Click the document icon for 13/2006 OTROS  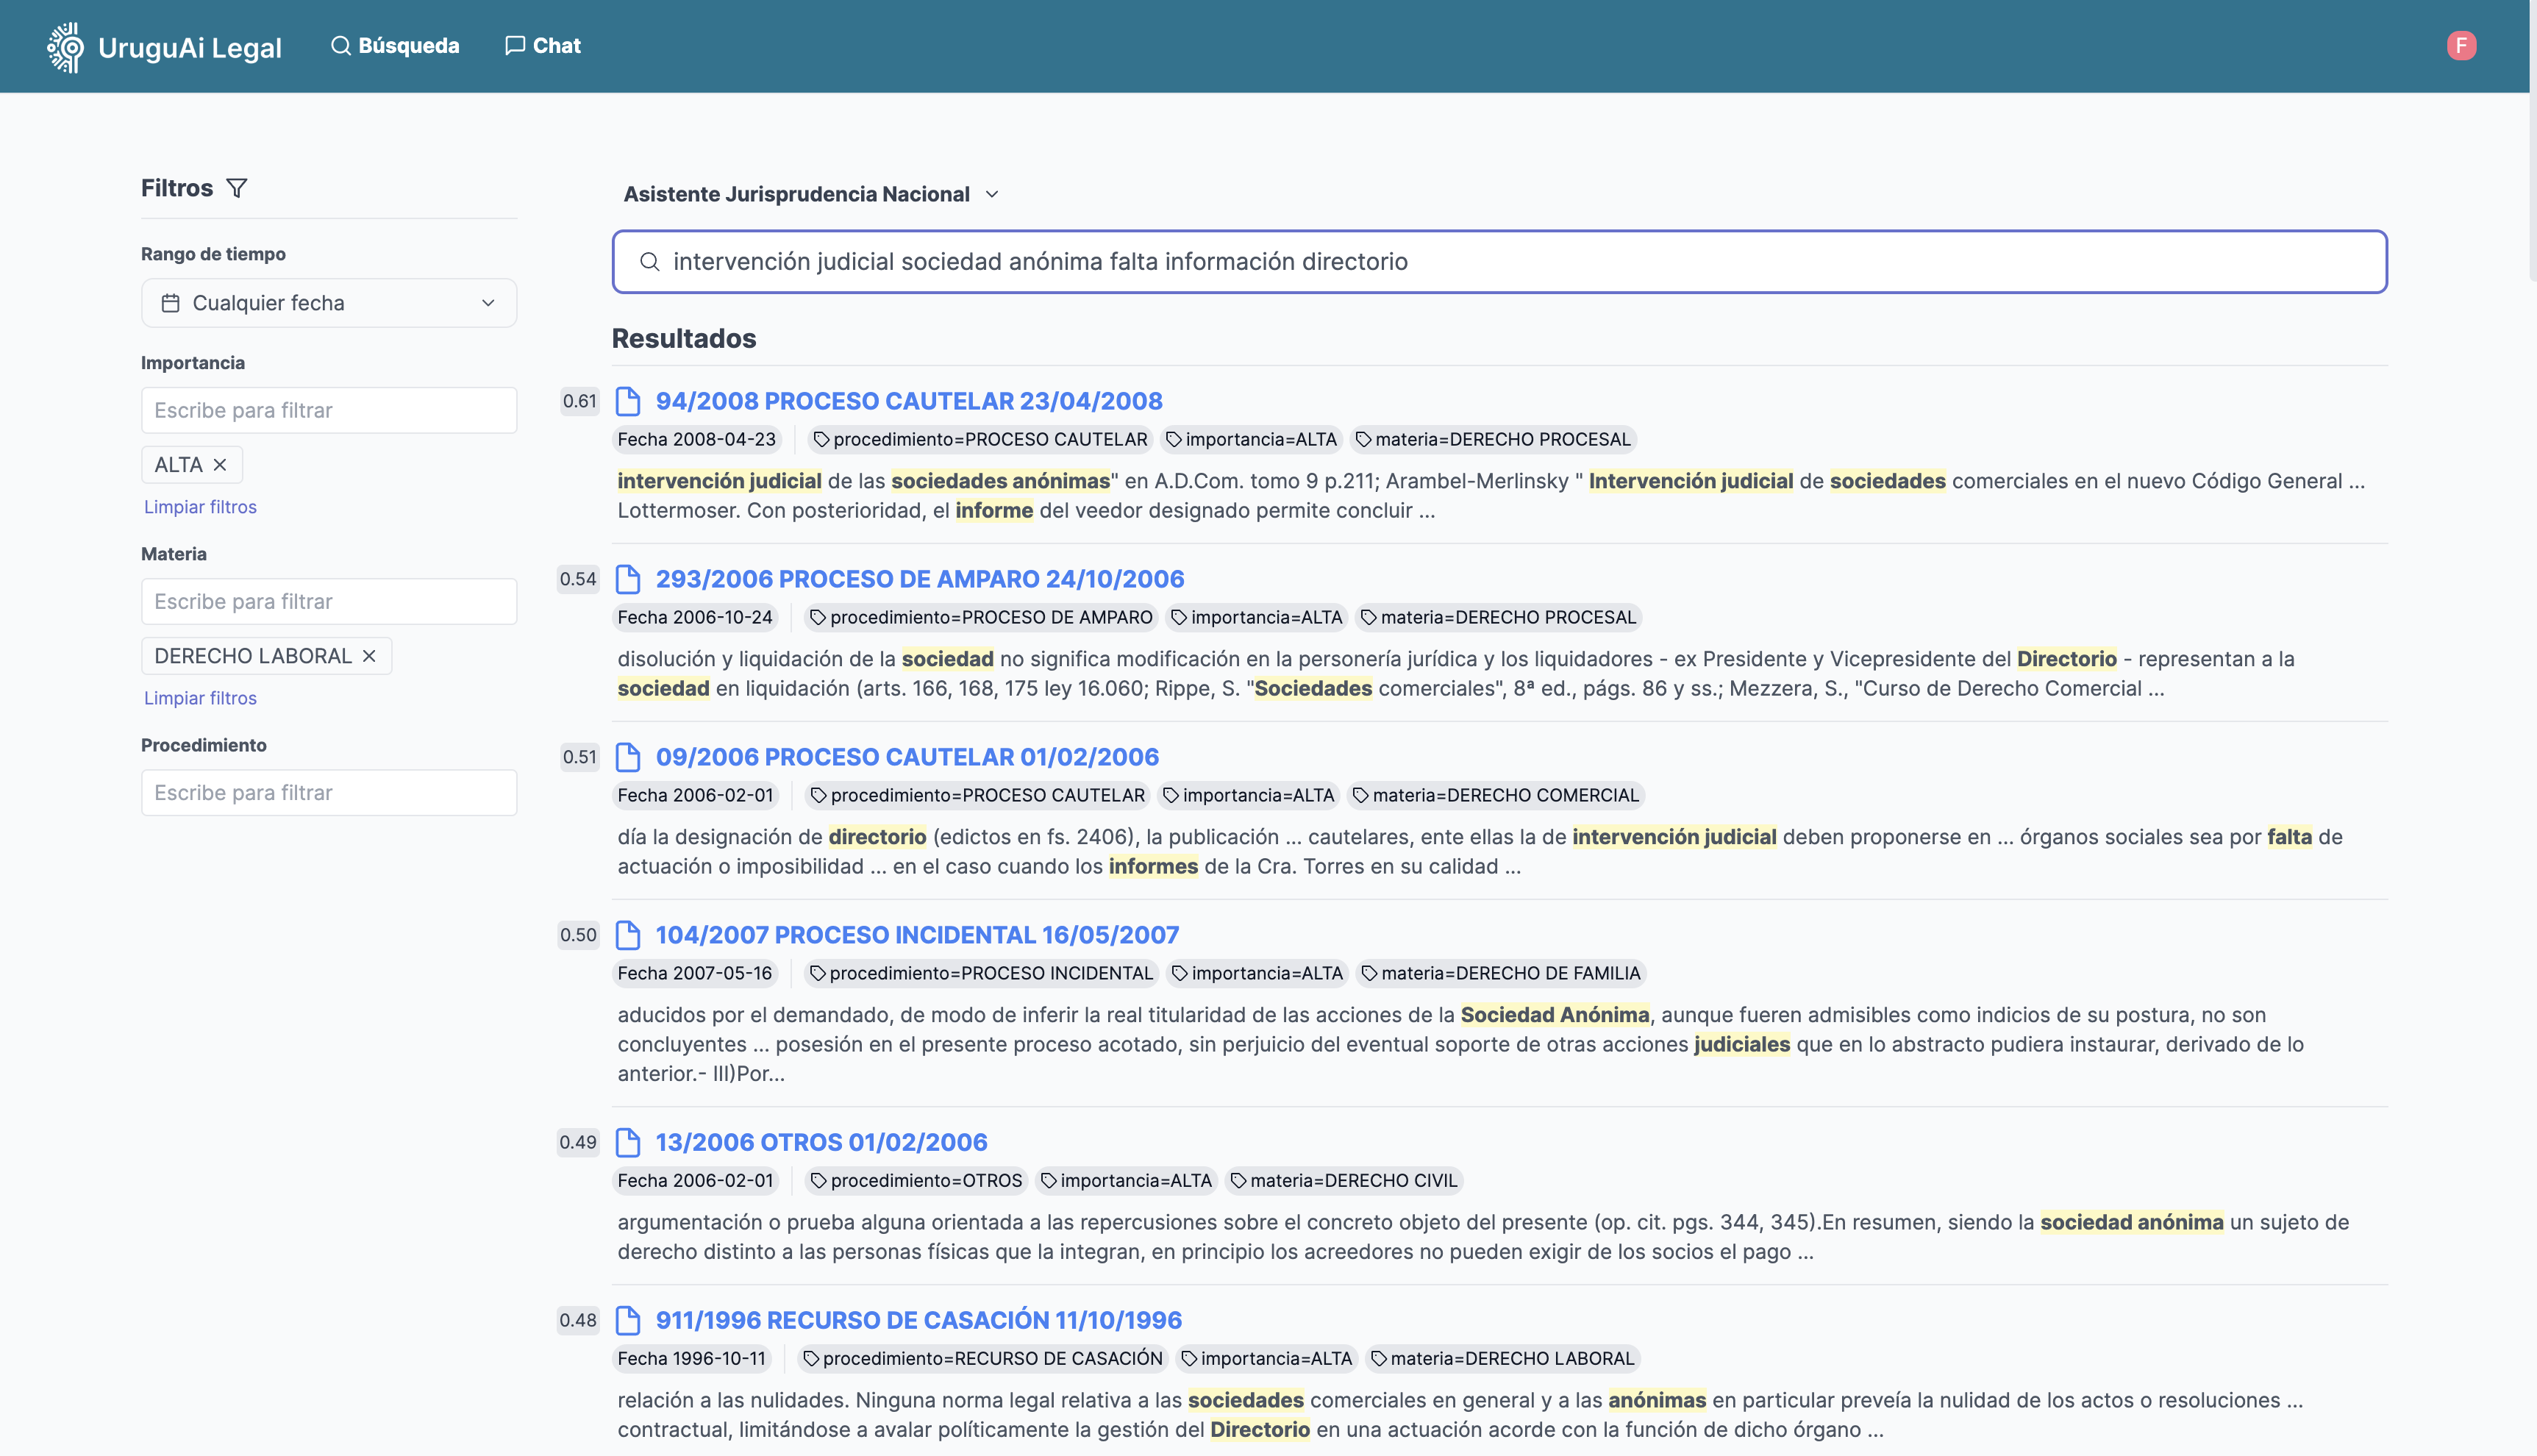pos(628,1142)
